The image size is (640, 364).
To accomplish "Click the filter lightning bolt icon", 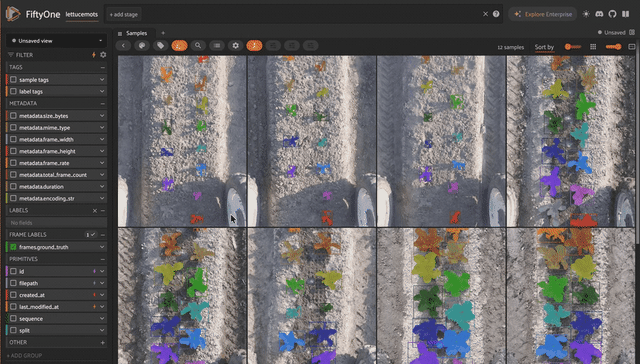I will click(93, 55).
